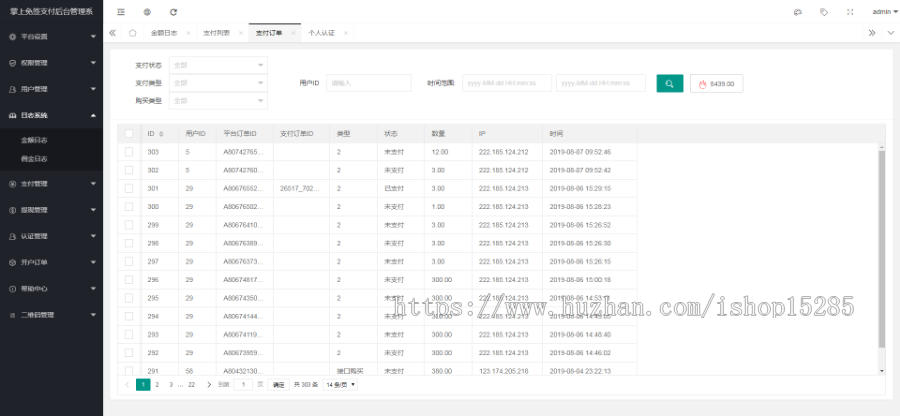
Task: Click the flame 8439.00 total button
Action: point(716,83)
